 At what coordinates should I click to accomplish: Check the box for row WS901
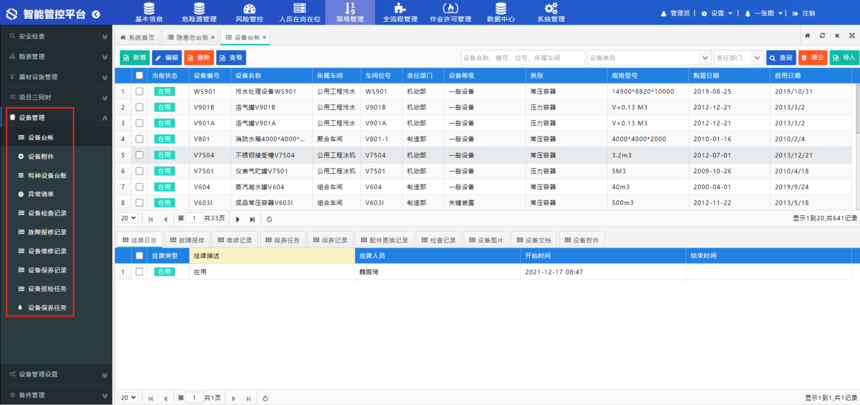click(x=139, y=91)
